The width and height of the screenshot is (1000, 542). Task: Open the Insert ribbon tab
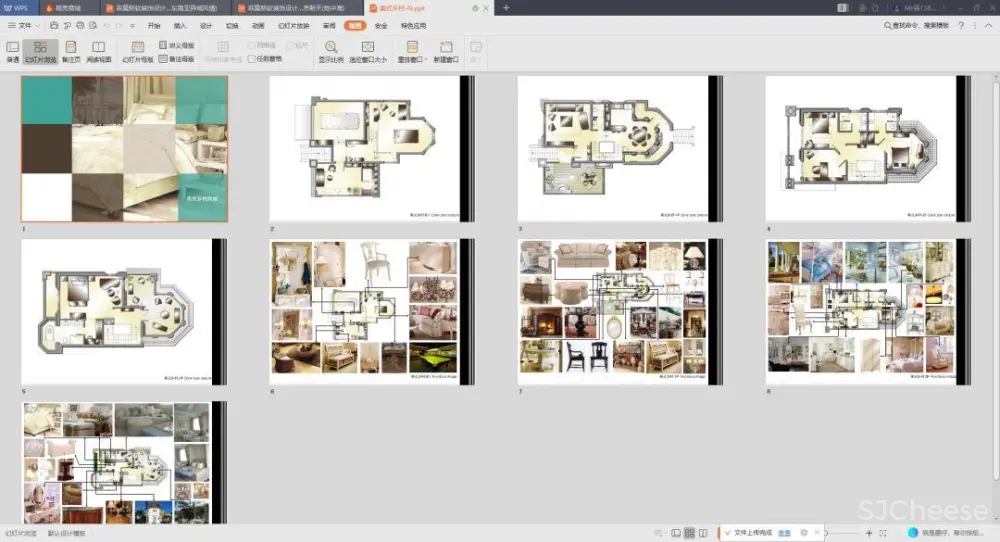180,25
